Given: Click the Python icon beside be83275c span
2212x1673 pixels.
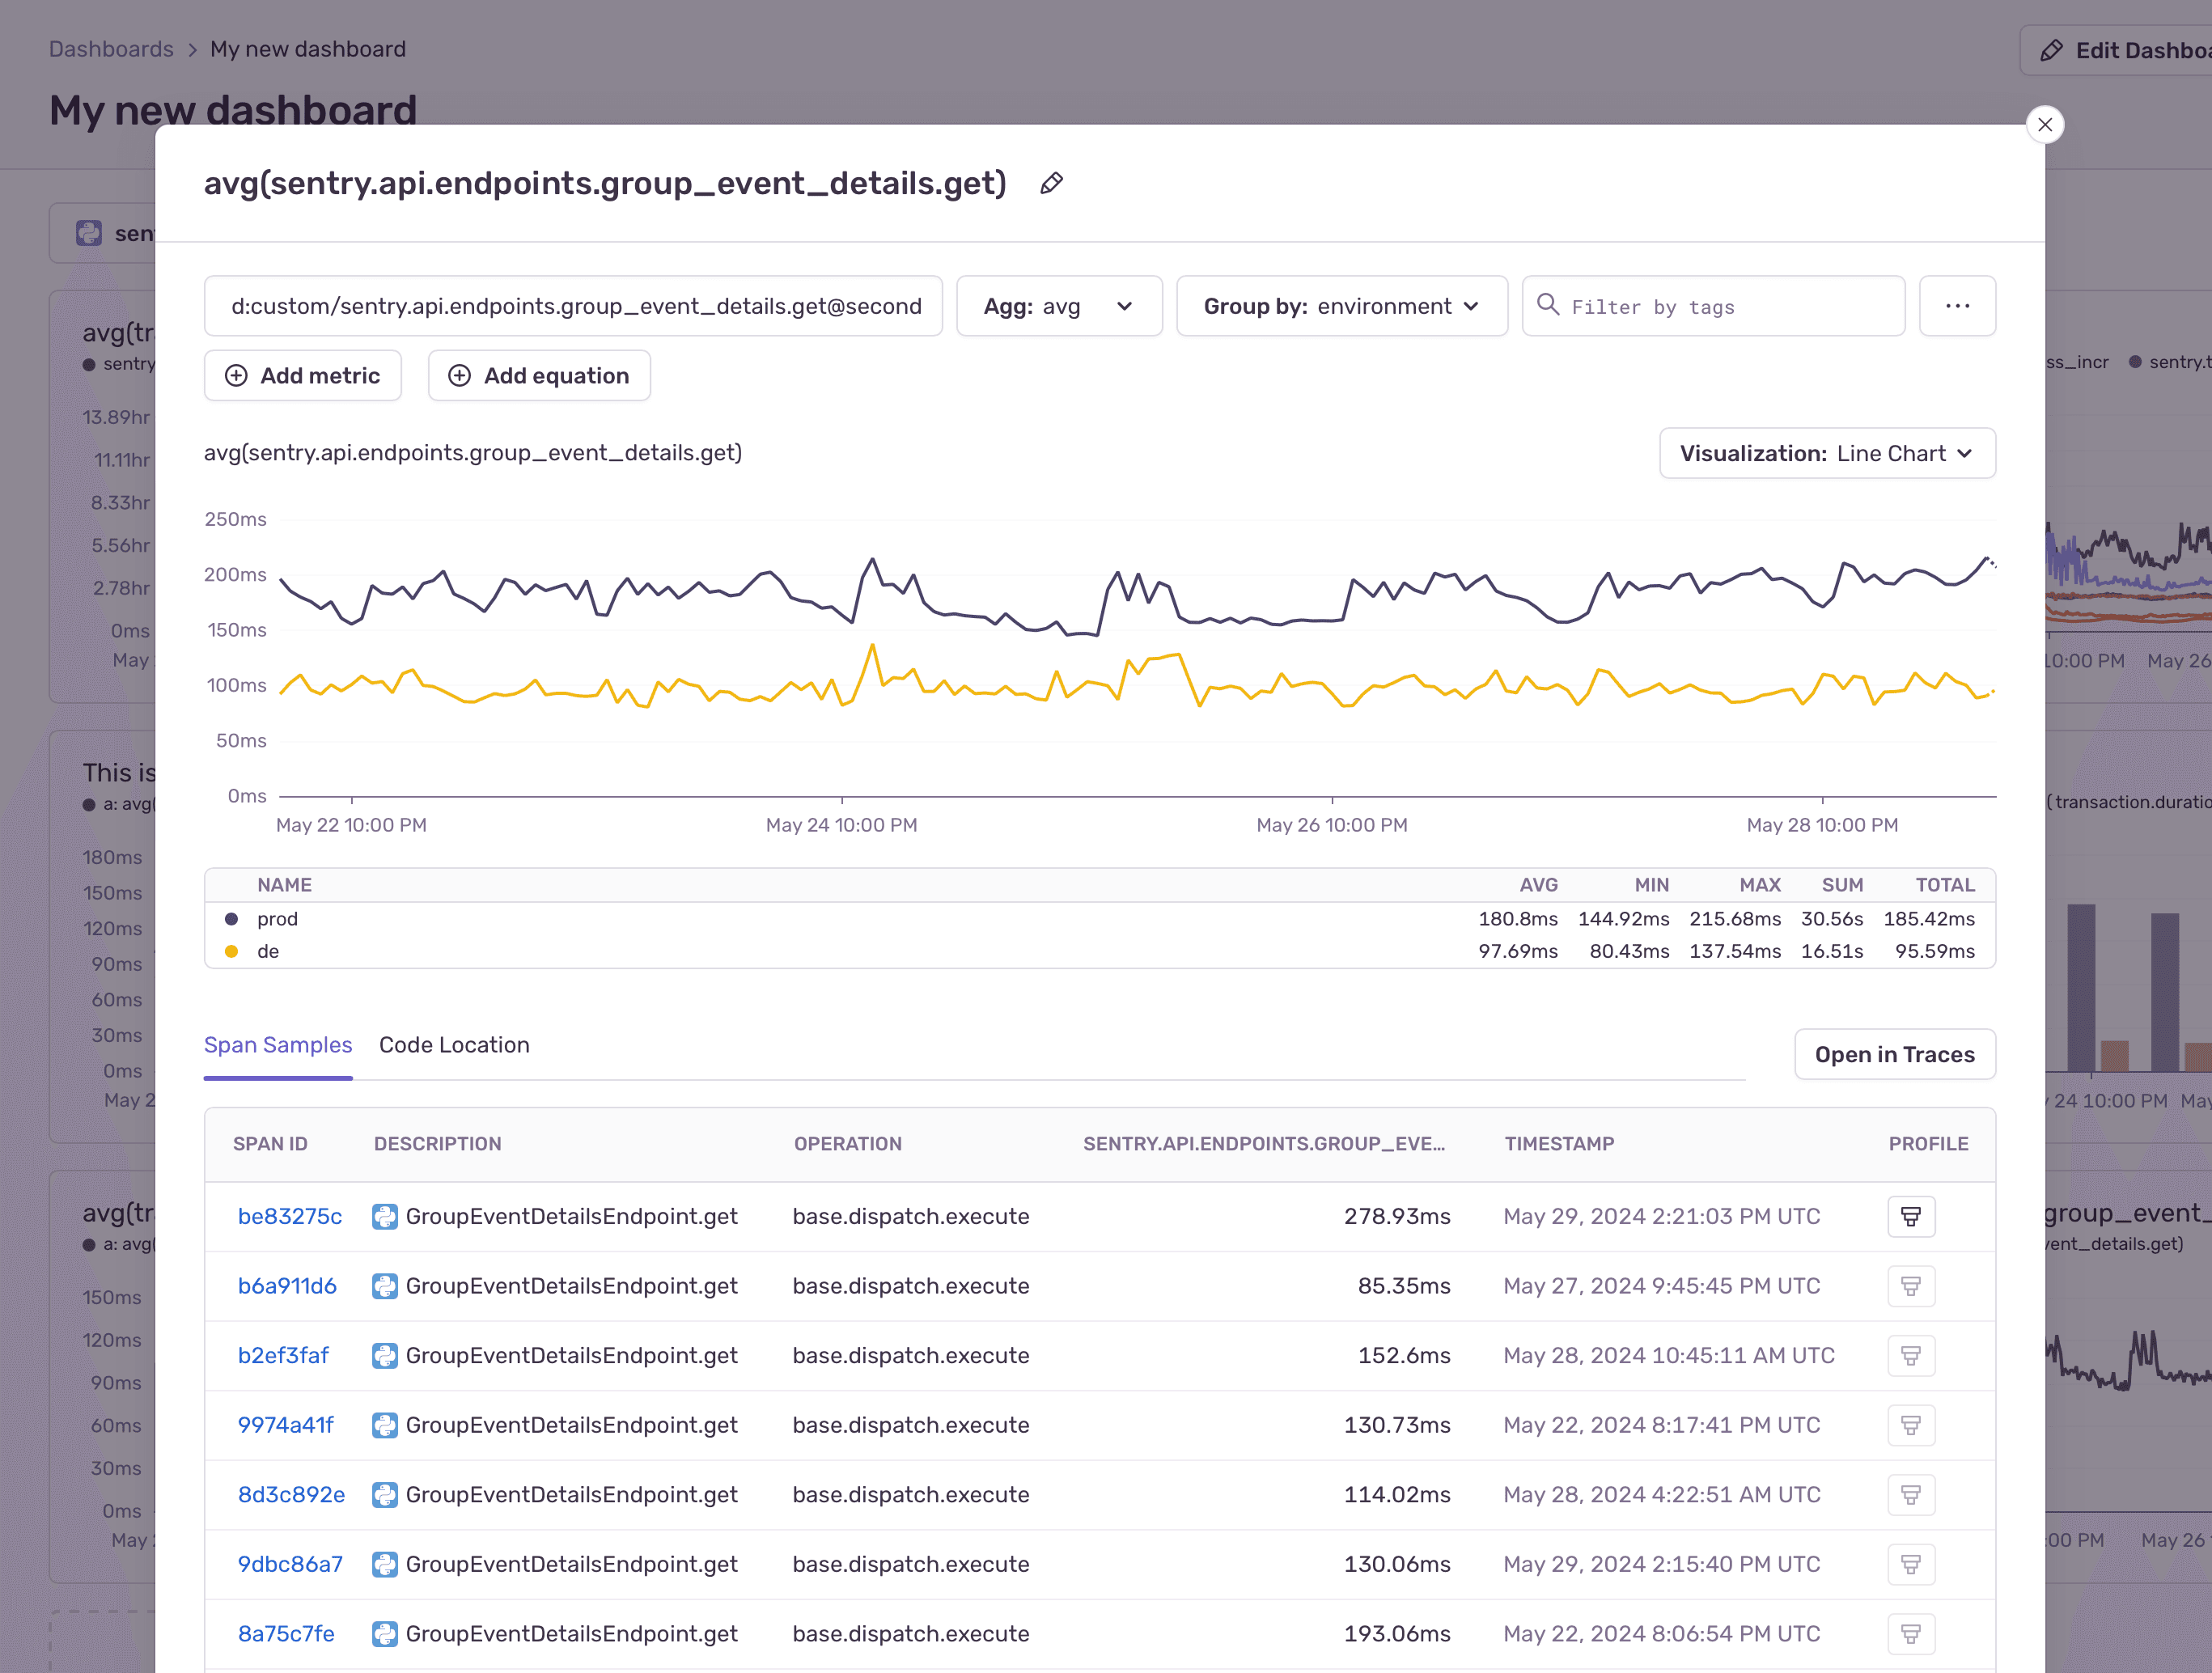Looking at the screenshot, I should (385, 1216).
